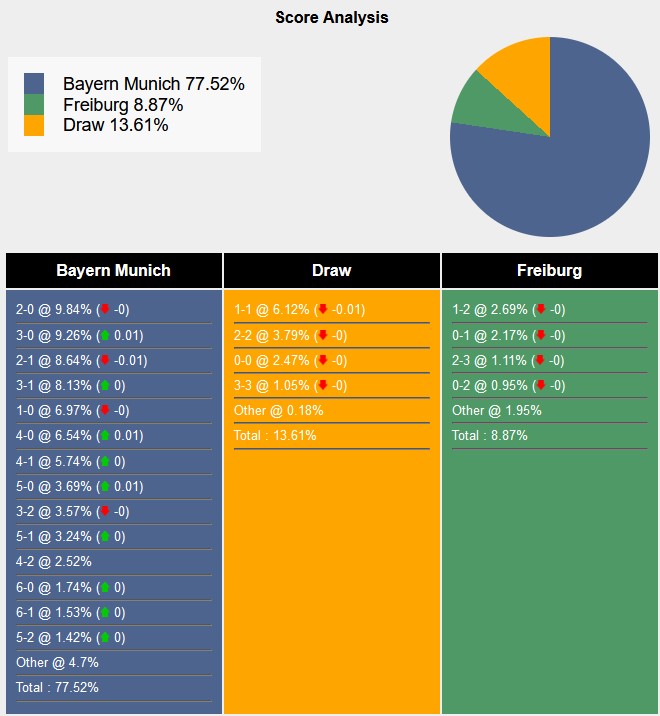Click the Score Analysis chart title
The width and height of the screenshot is (660, 716).
click(x=331, y=18)
